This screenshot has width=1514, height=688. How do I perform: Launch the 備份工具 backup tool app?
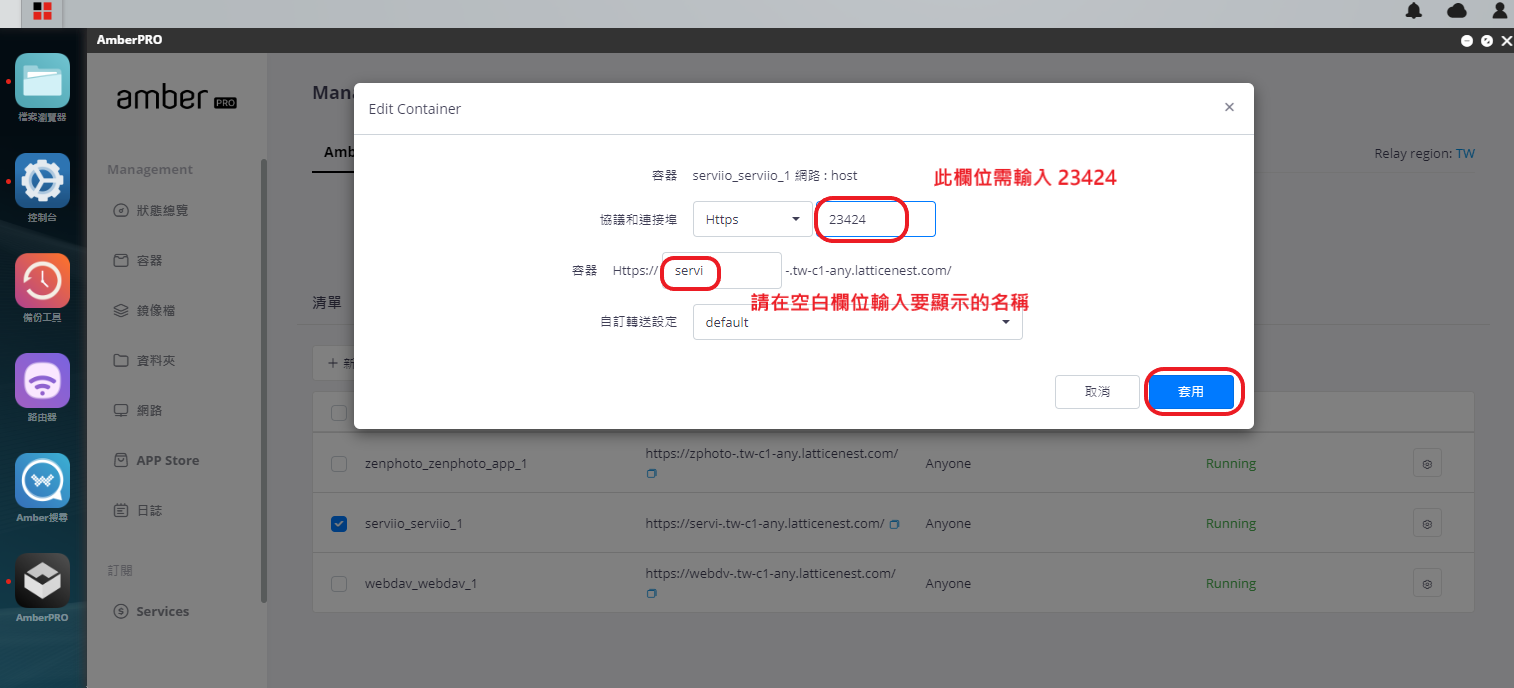coord(42,281)
